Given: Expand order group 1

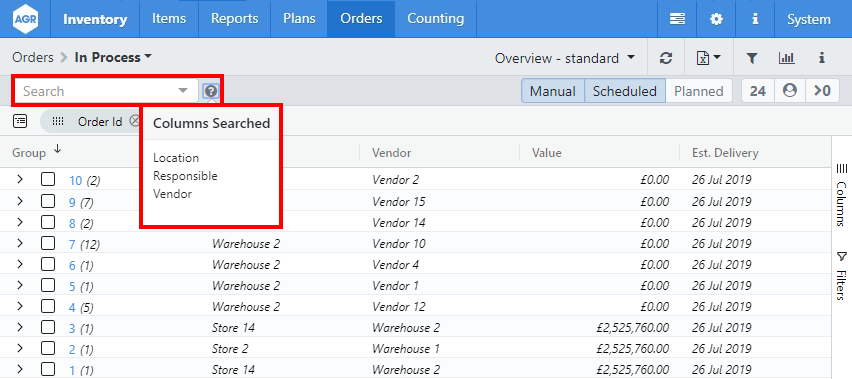Looking at the screenshot, I should [x=20, y=369].
